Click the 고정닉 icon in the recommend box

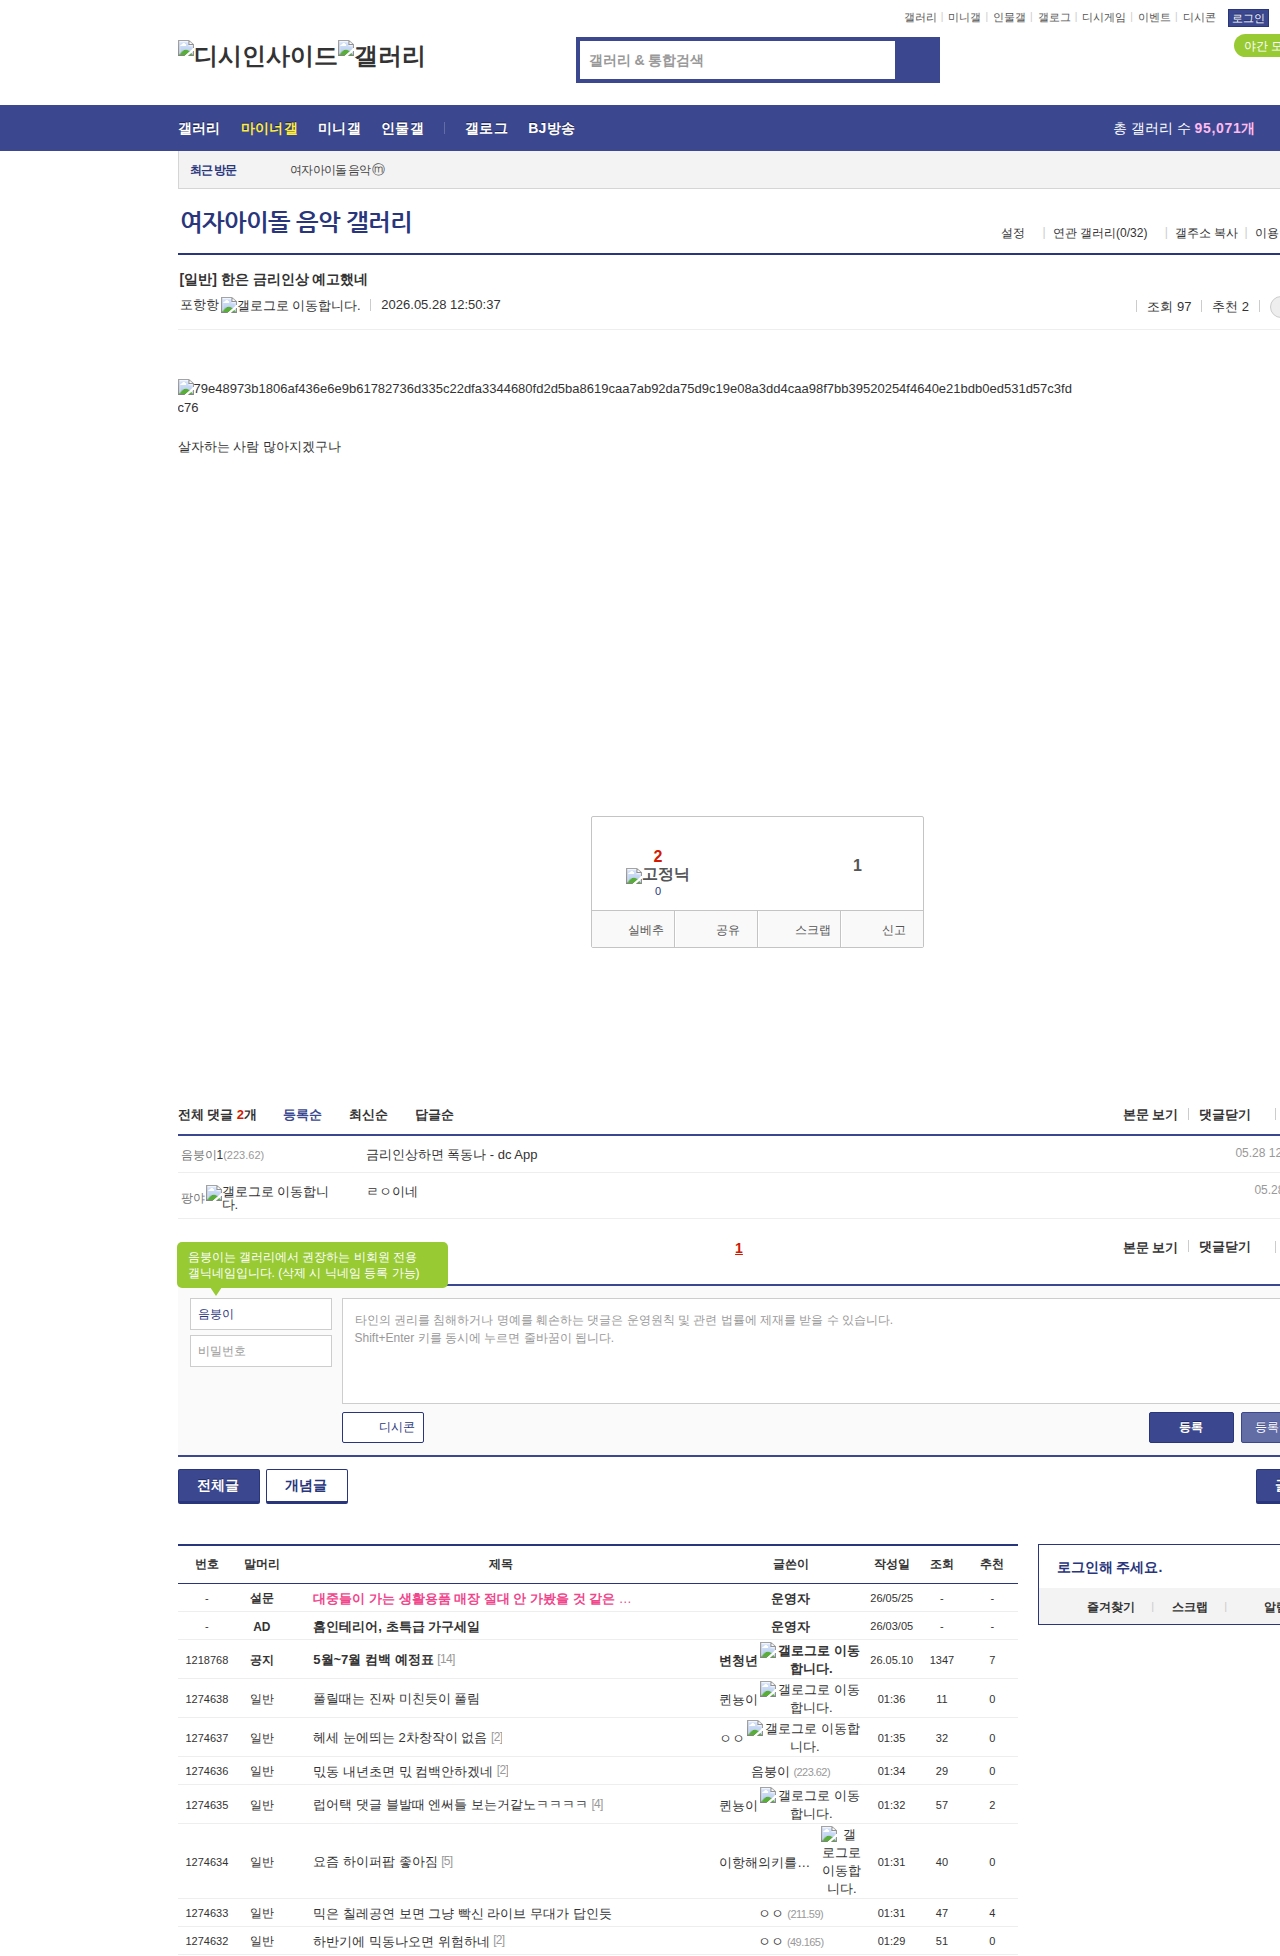[657, 875]
